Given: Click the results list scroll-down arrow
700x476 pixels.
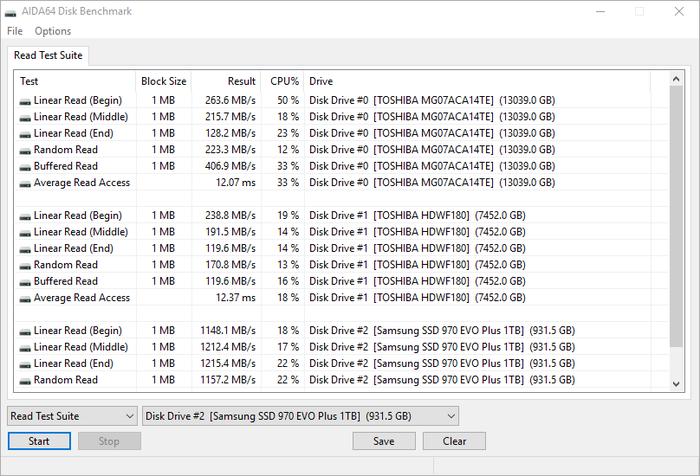Looking at the screenshot, I should (x=676, y=384).
